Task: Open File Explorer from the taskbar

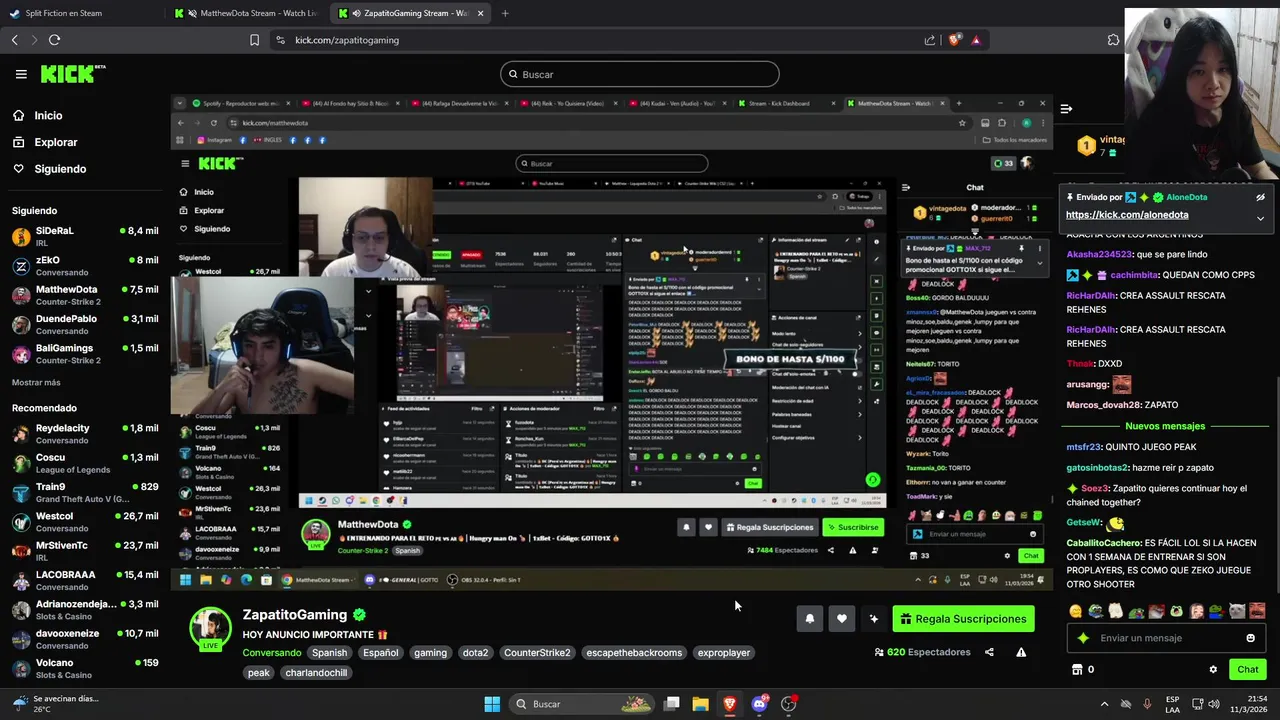Action: pyautogui.click(x=700, y=704)
